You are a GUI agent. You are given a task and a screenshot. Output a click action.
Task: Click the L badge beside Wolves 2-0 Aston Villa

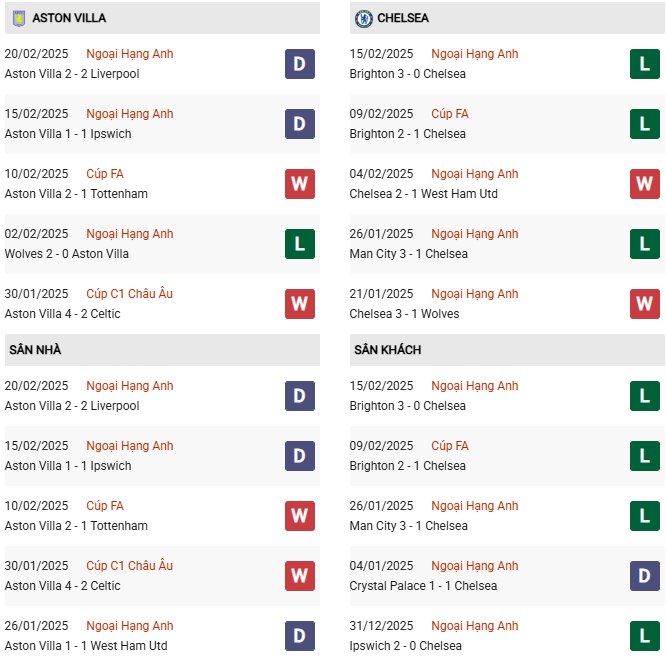(300, 244)
